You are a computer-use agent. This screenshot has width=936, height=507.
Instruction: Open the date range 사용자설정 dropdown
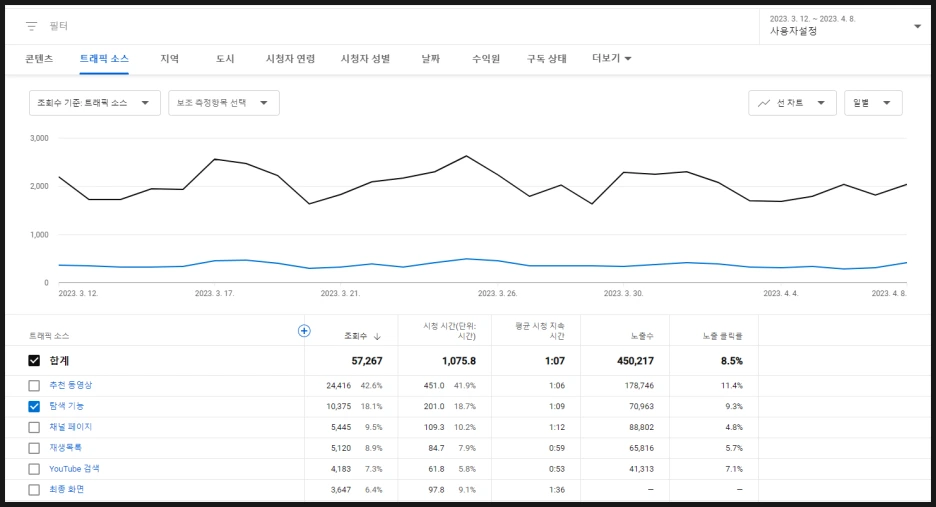tap(845, 26)
